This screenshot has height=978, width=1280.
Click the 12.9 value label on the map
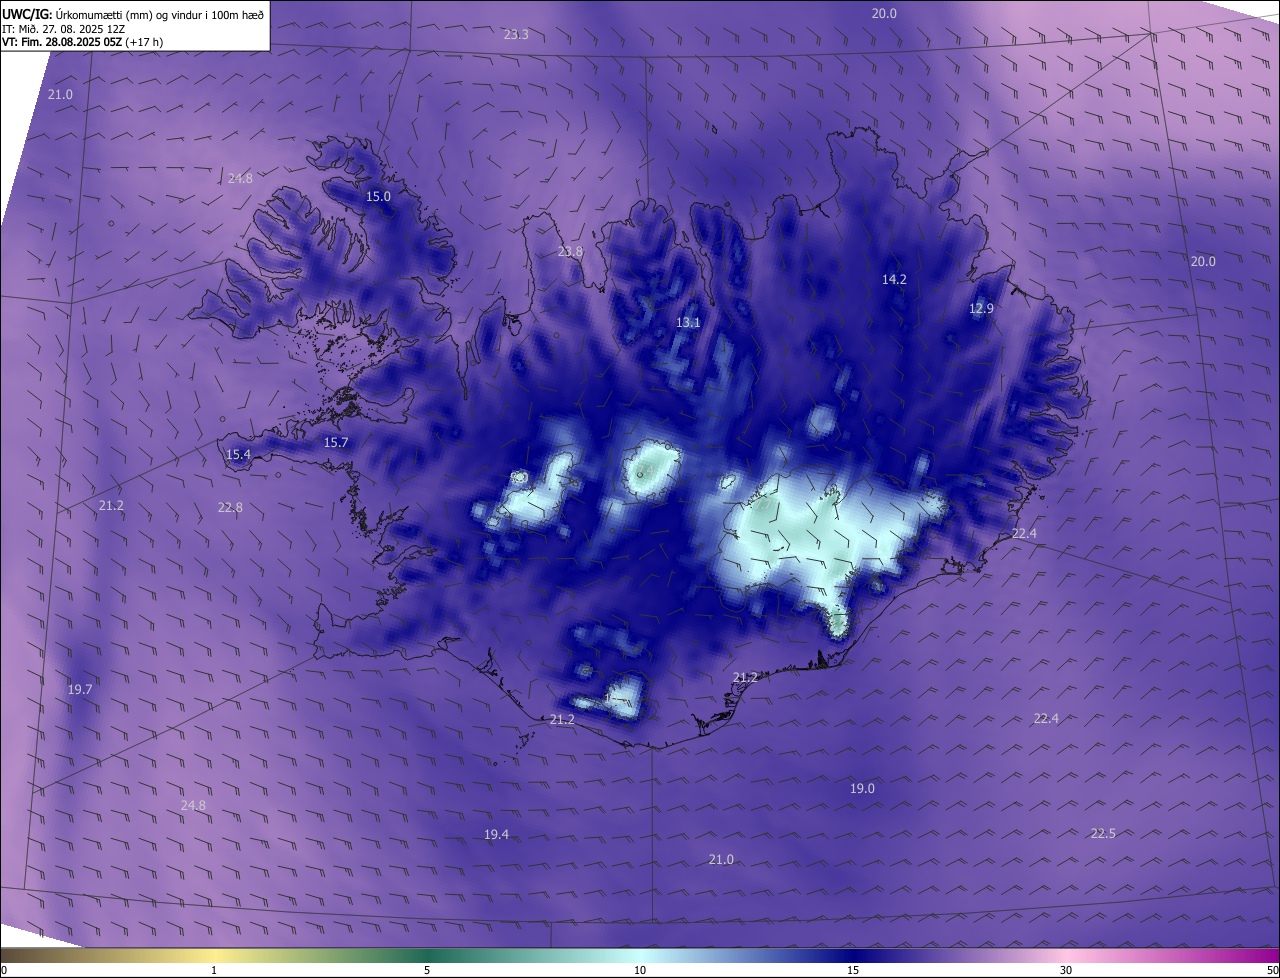pos(981,308)
